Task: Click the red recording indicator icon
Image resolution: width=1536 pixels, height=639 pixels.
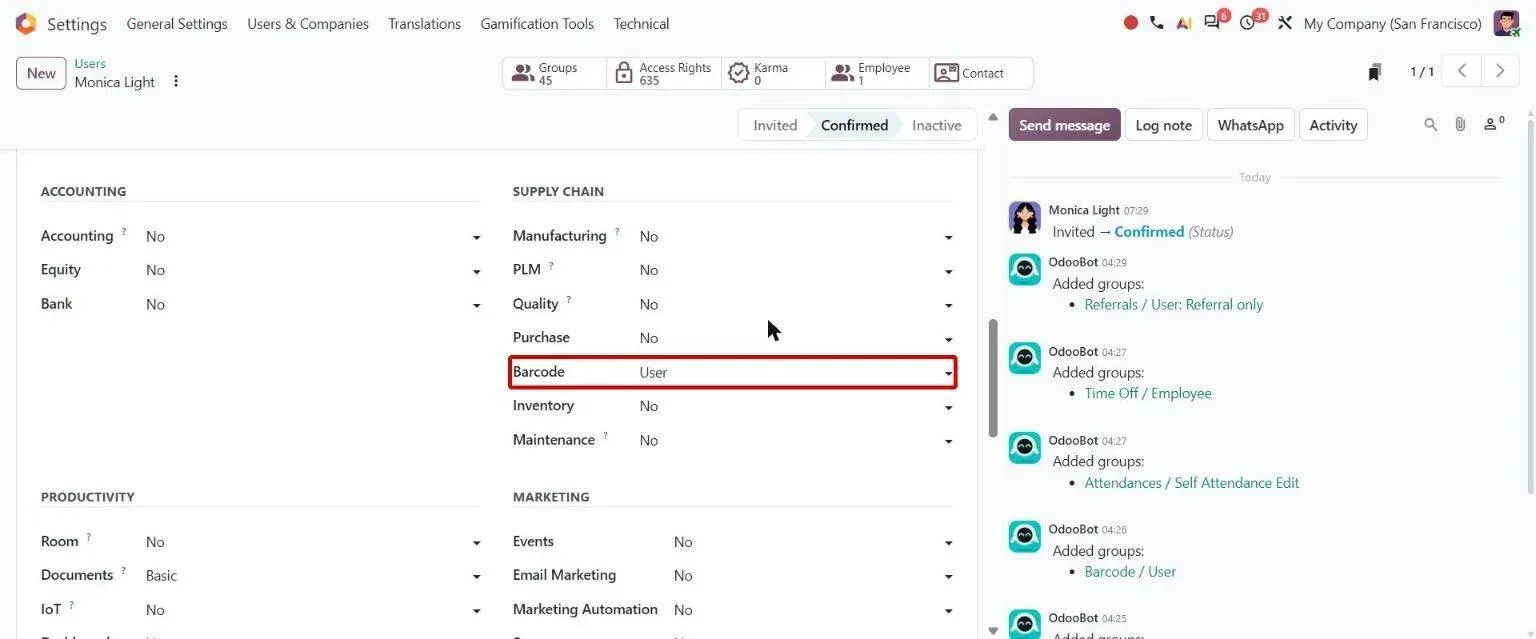Action: (x=1131, y=23)
